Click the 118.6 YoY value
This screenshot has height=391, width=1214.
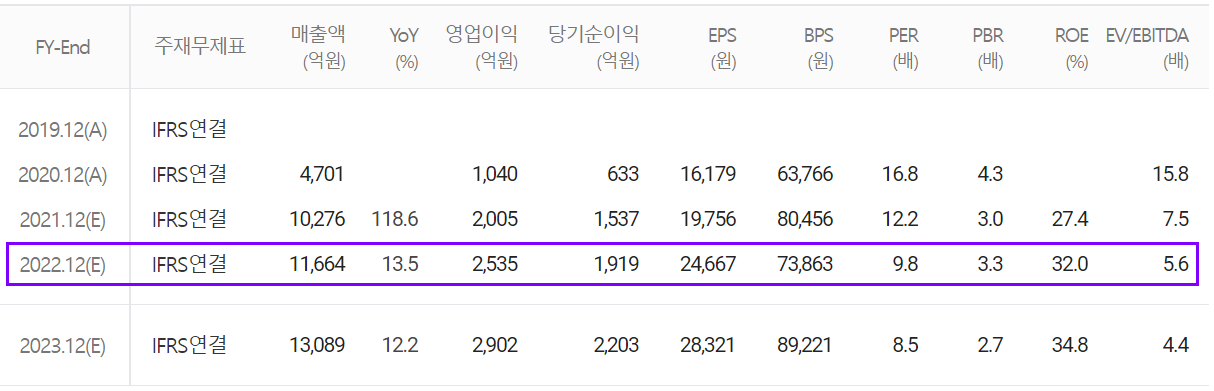click(x=394, y=219)
